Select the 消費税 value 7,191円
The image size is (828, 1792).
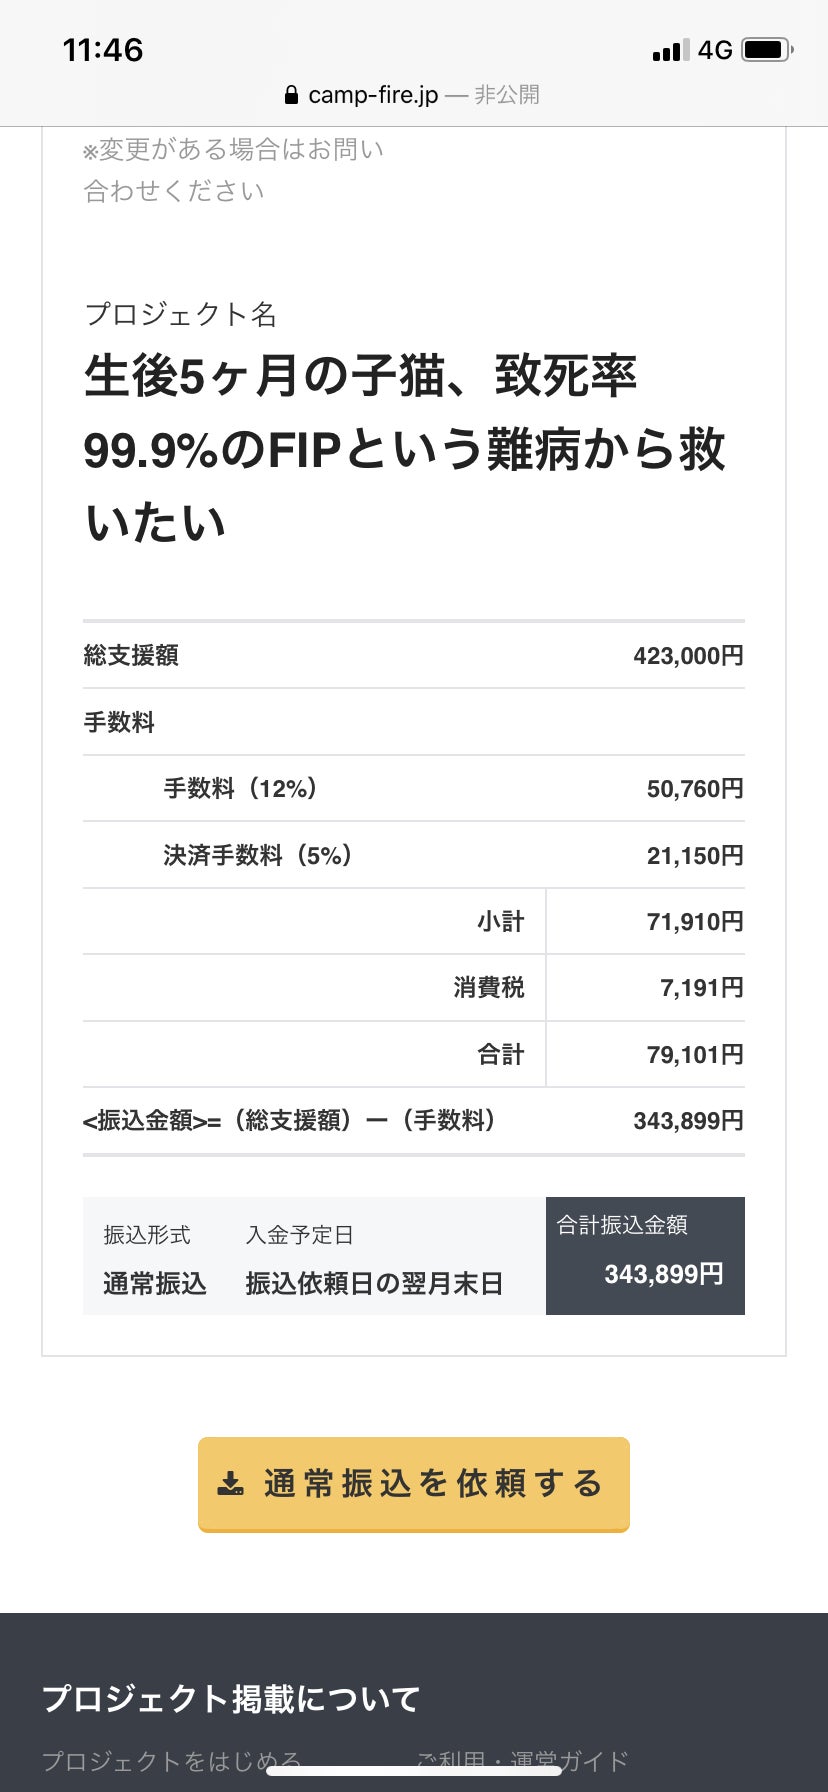tap(701, 988)
